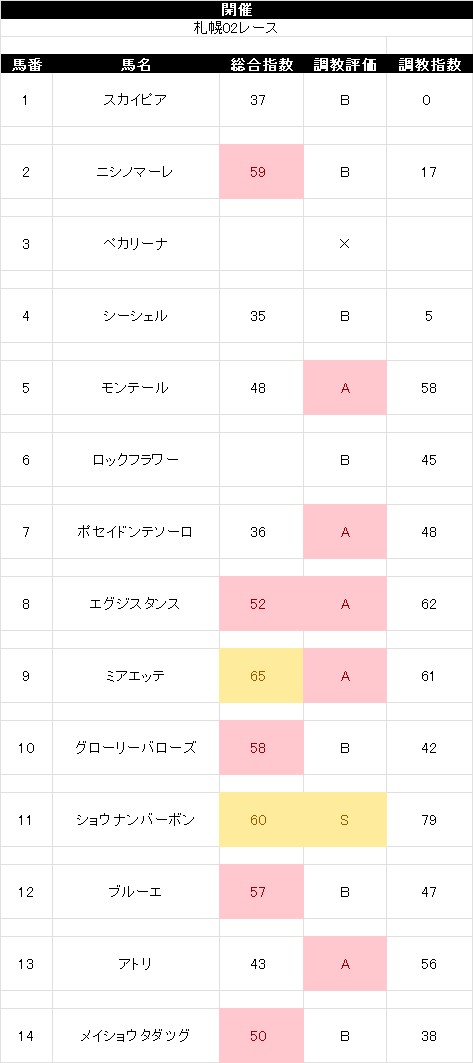
Task: Click the yellow cell showing 65
Action: click(262, 676)
